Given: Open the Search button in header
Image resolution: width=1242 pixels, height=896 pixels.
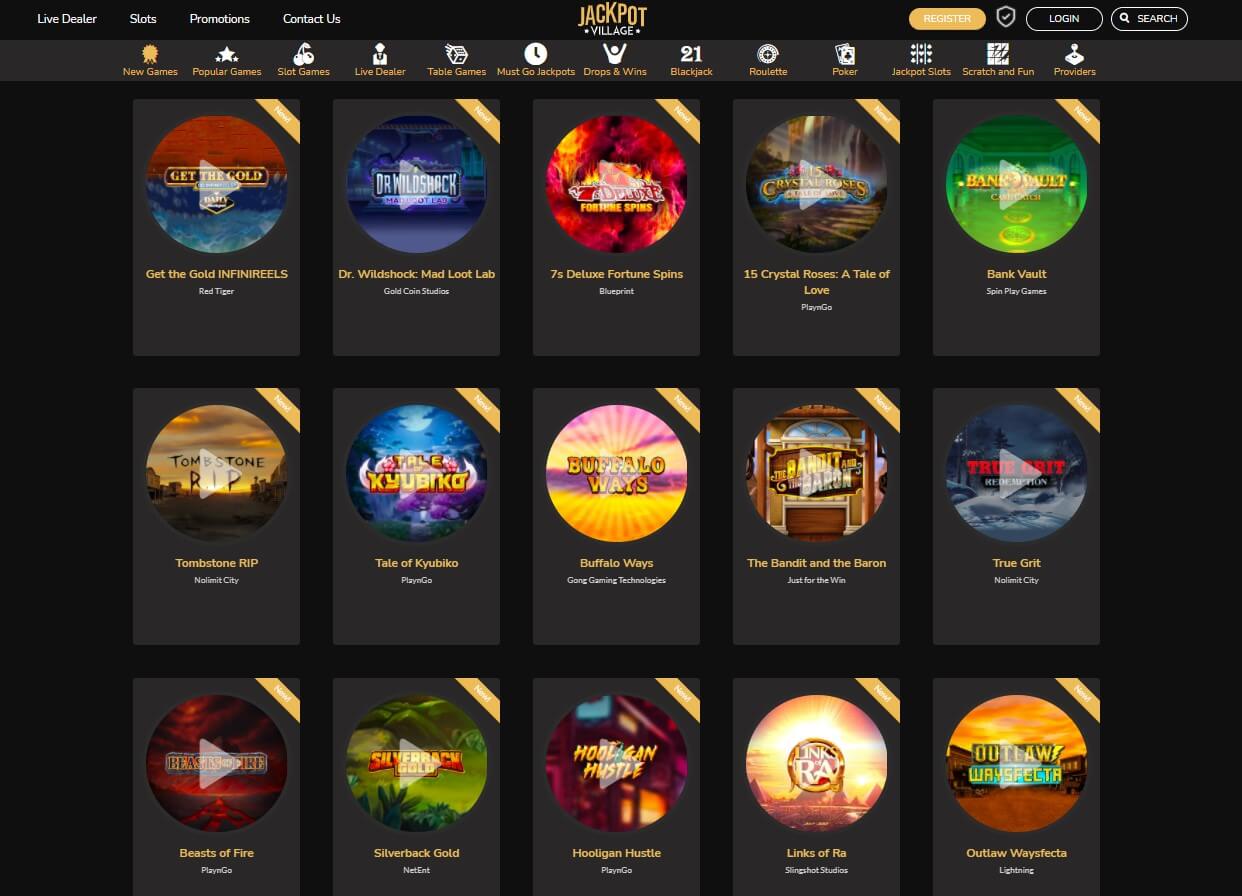Looking at the screenshot, I should (1149, 18).
